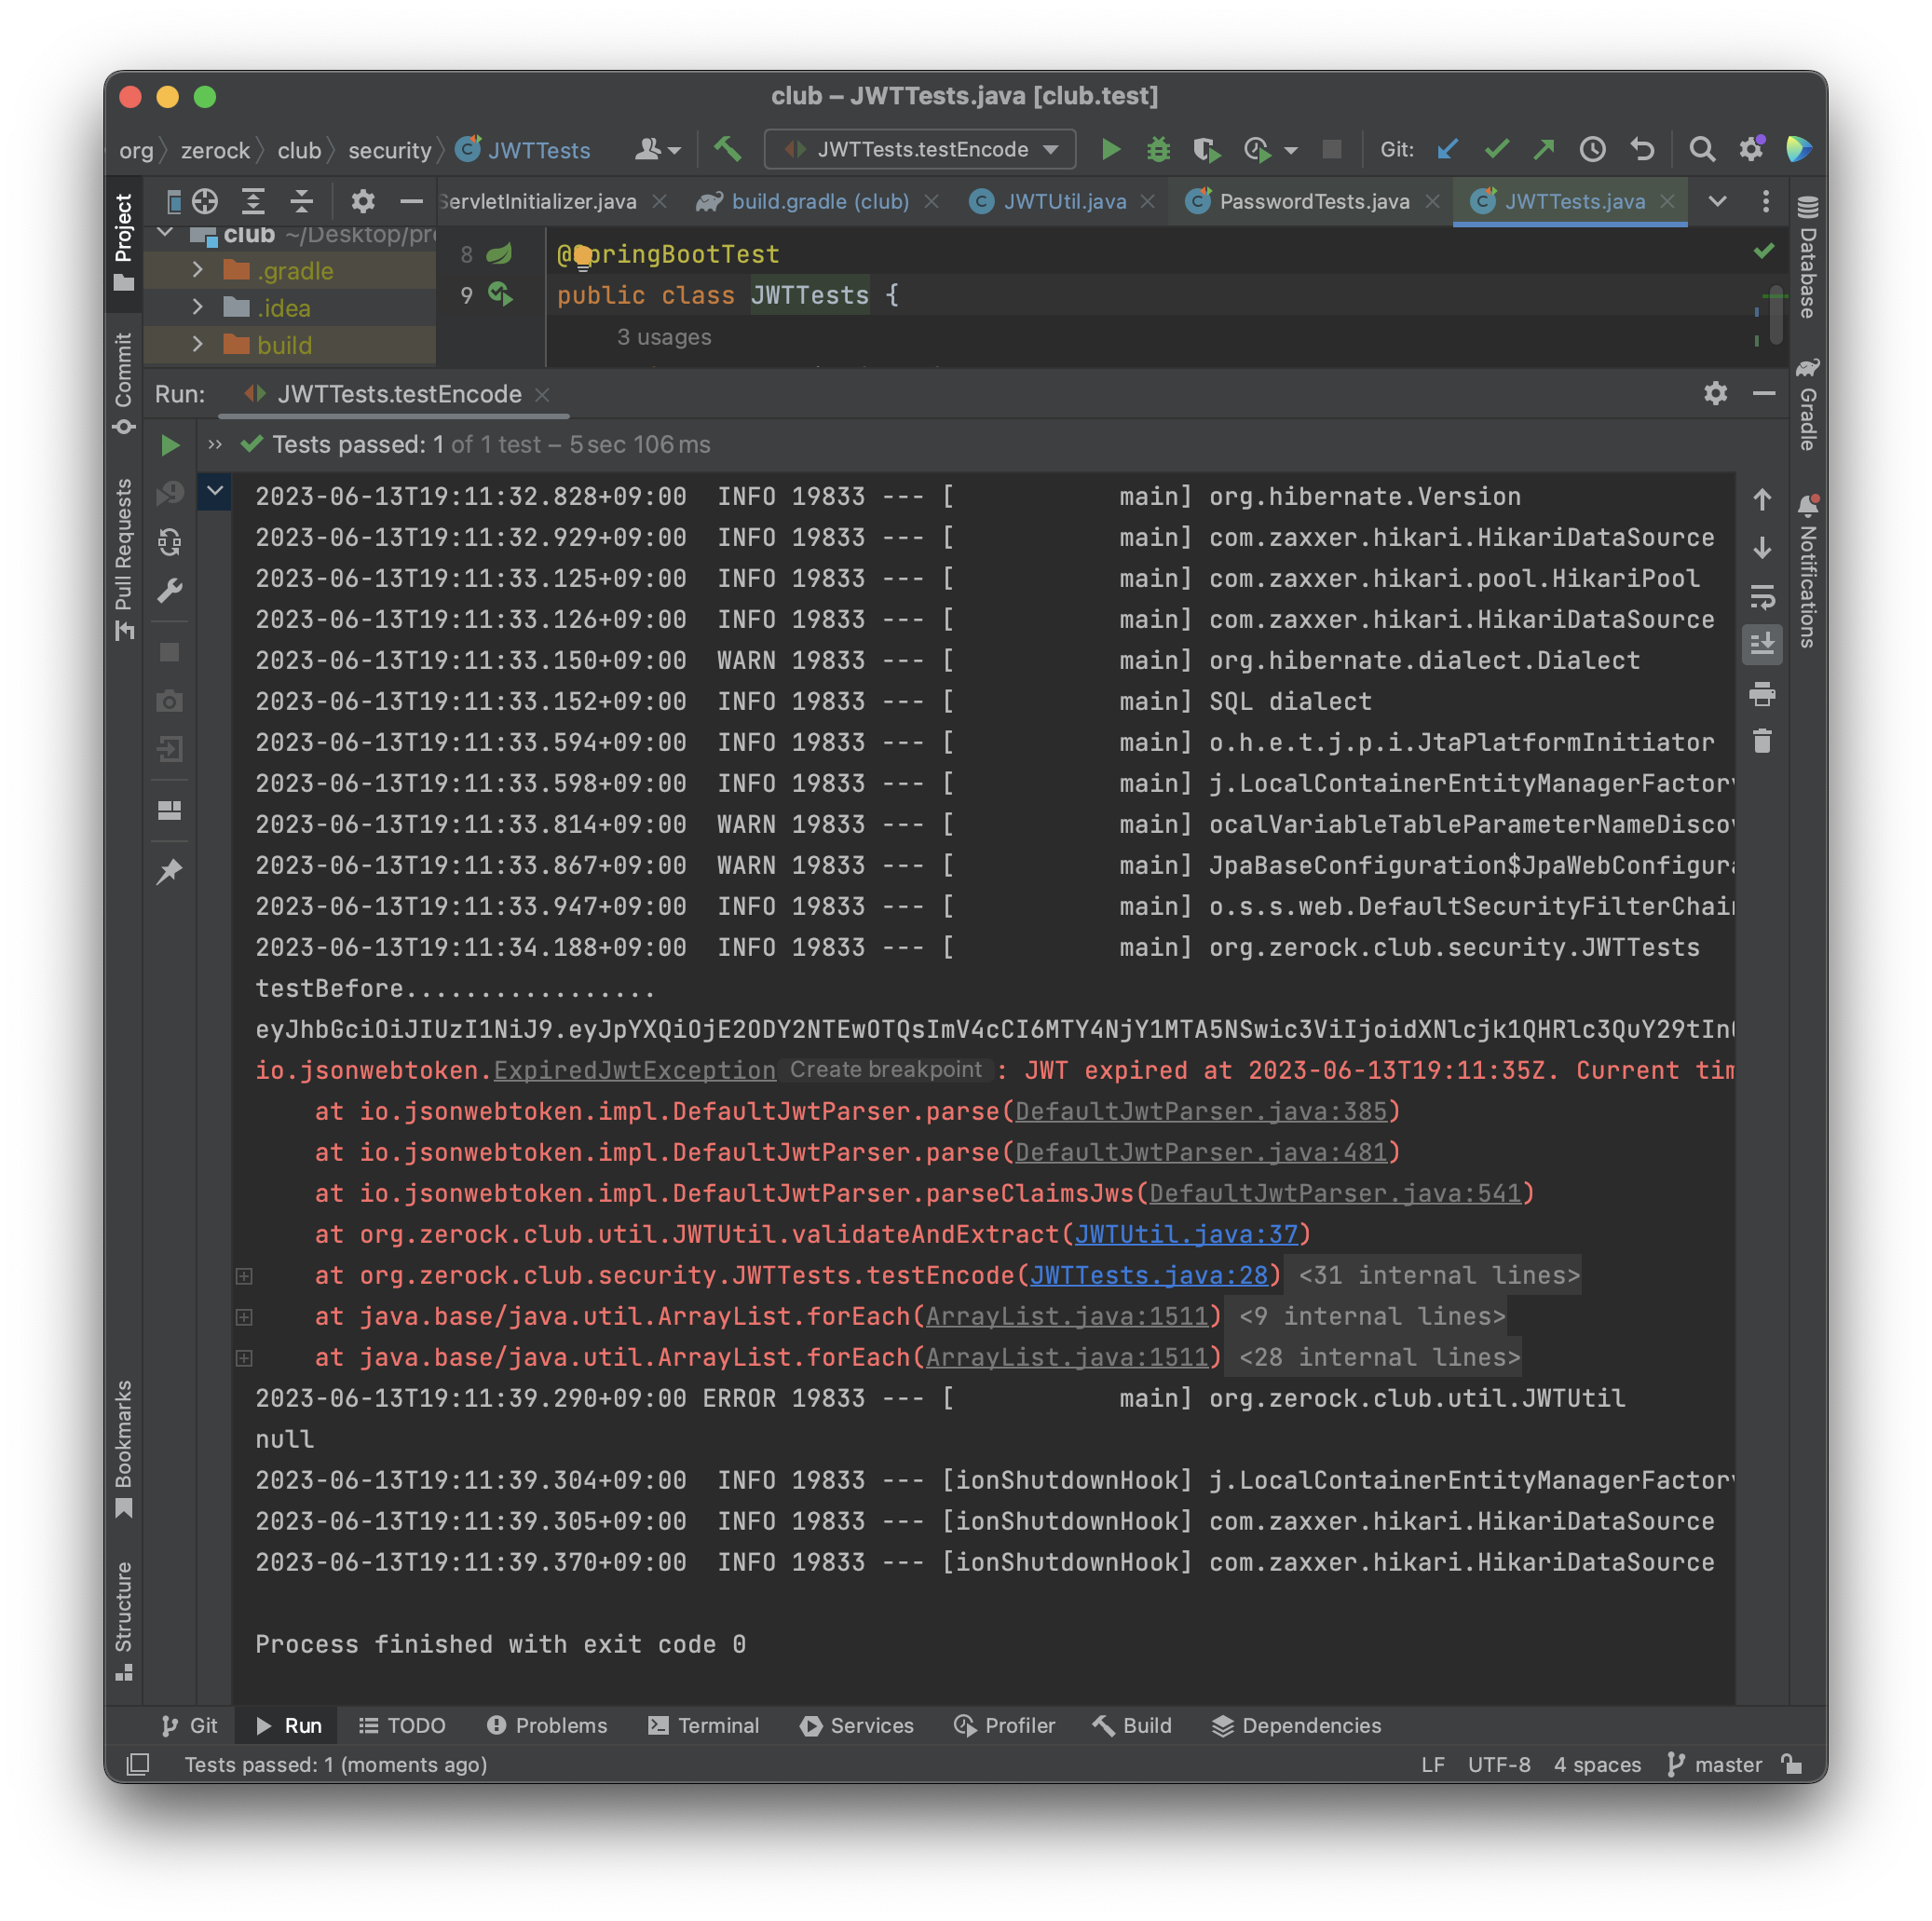This screenshot has height=1921, width=1932.
Task: Jump up the stack trace in console
Action: [1762, 499]
